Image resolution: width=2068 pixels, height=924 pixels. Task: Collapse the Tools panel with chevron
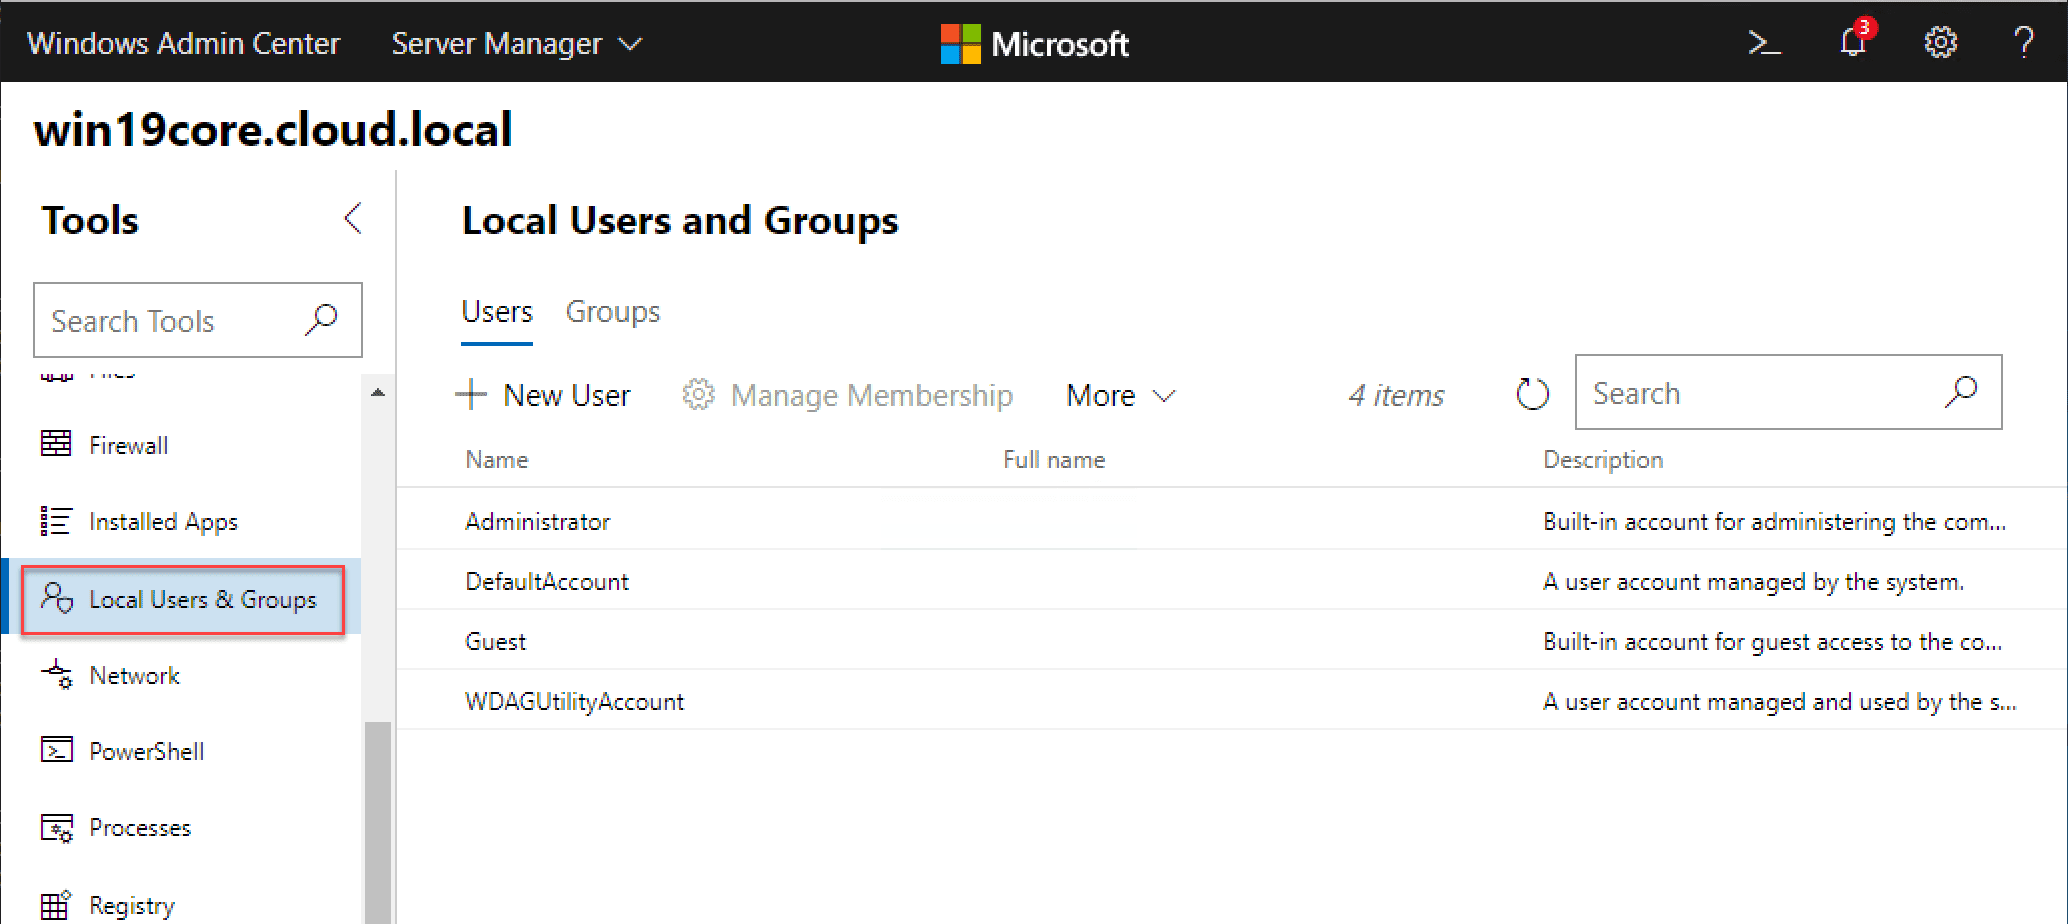click(x=352, y=219)
